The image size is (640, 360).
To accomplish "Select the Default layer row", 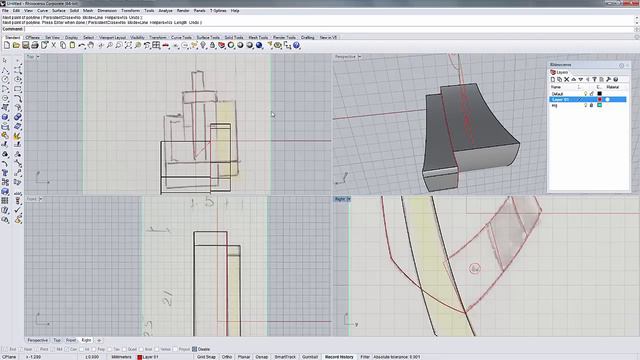I will [588, 94].
